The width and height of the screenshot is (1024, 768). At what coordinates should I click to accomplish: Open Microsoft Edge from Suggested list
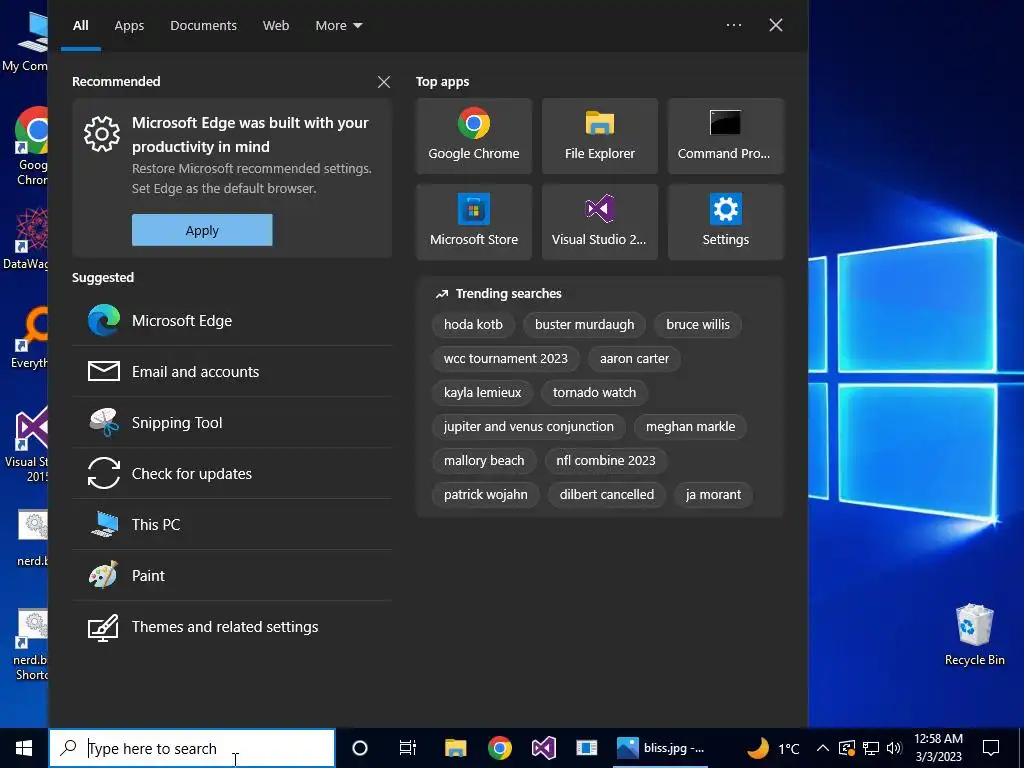232,321
